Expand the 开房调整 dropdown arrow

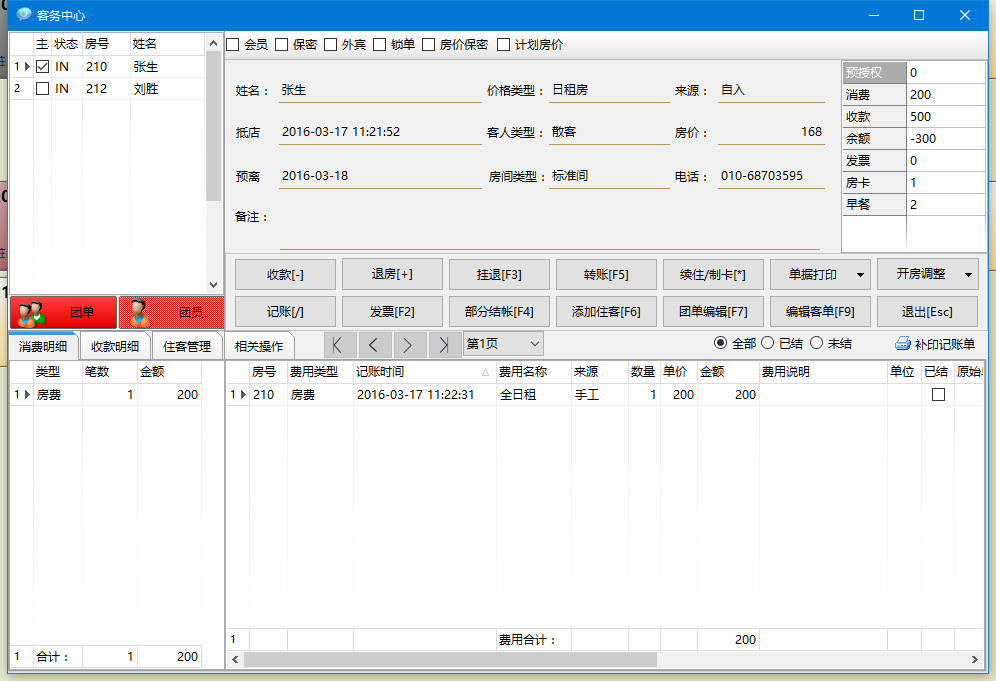(967, 275)
